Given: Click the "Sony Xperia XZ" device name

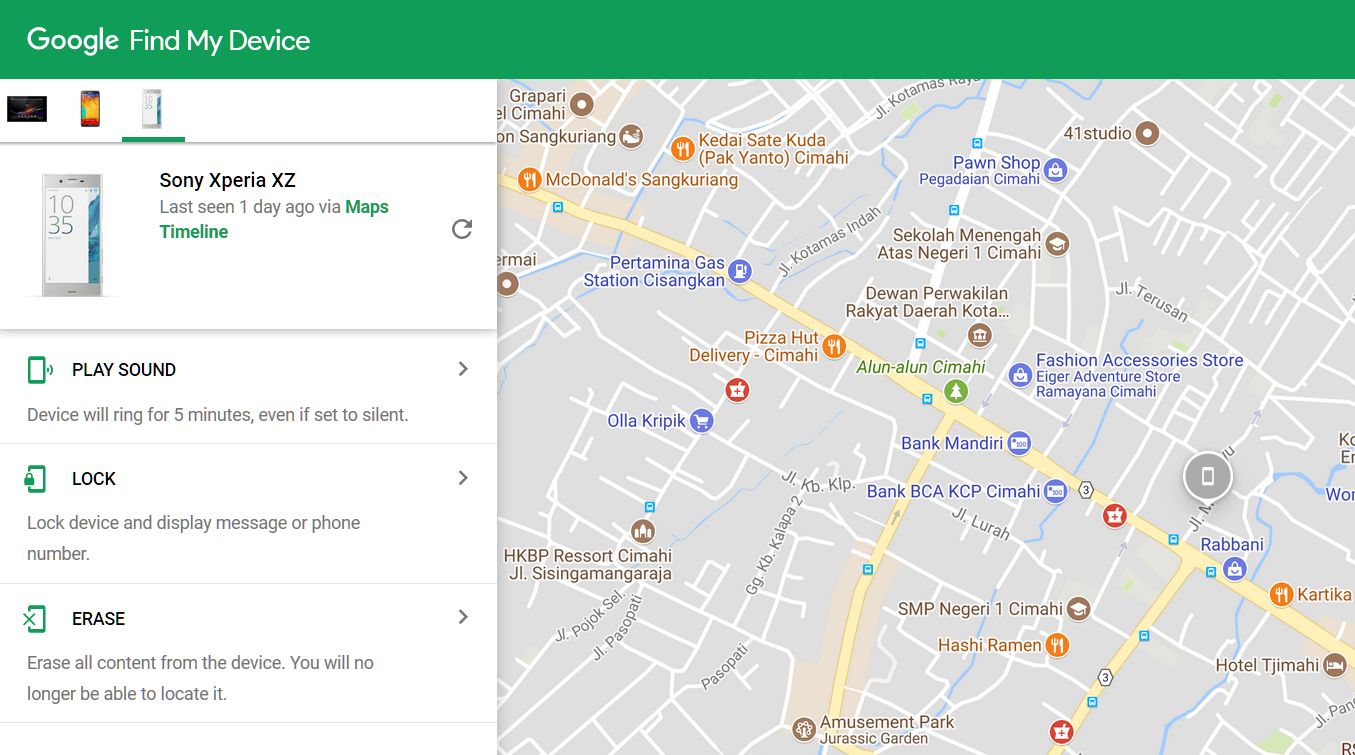Looking at the screenshot, I should [228, 180].
